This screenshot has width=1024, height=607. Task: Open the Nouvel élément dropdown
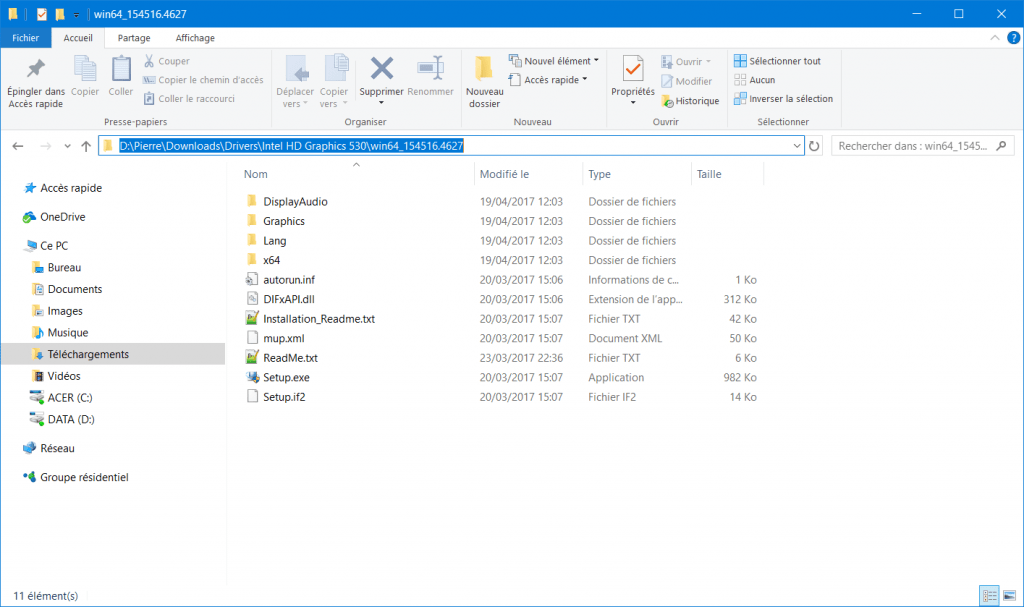(x=554, y=61)
